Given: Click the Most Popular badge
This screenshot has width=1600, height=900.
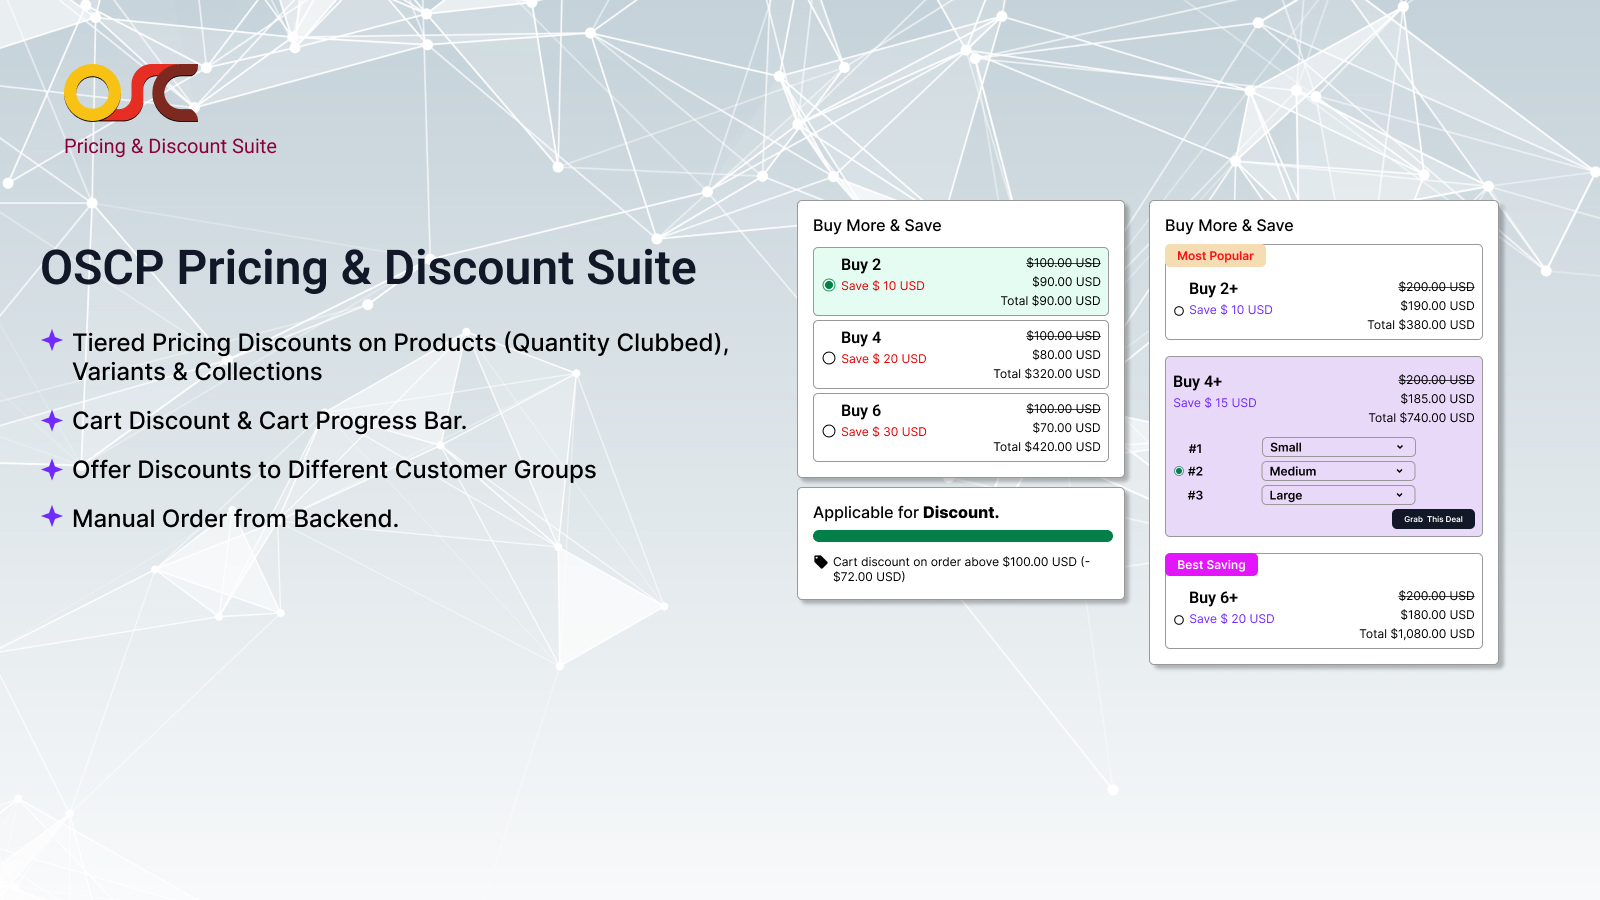Looking at the screenshot, I should click(1215, 256).
